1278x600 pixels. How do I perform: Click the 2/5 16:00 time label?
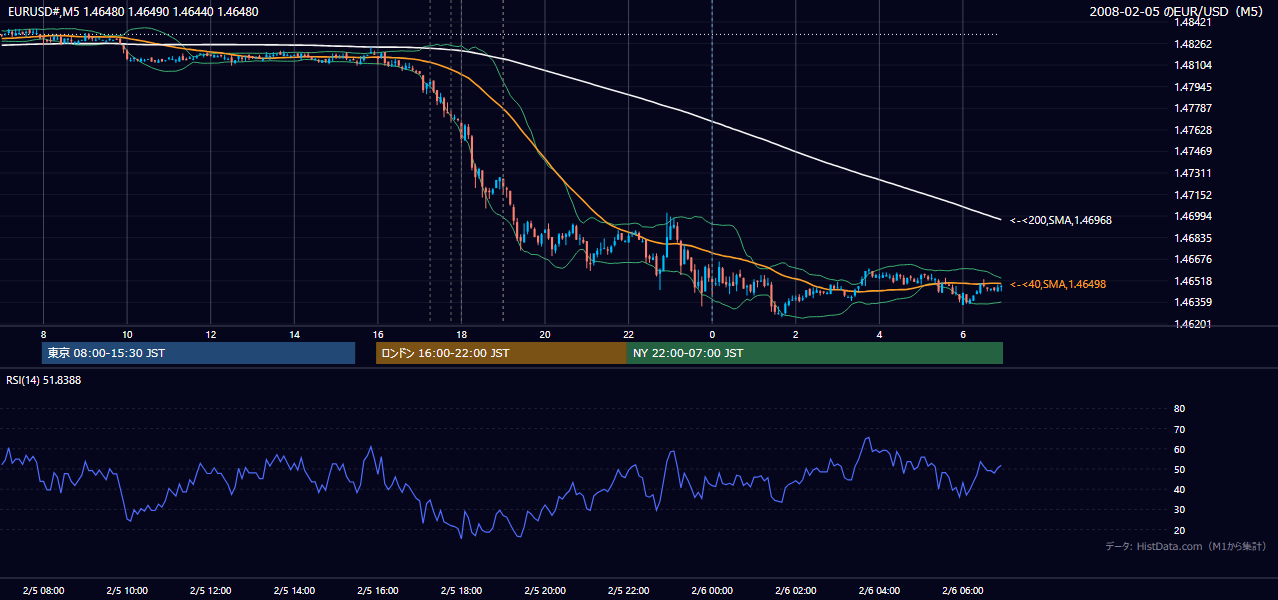point(377,591)
